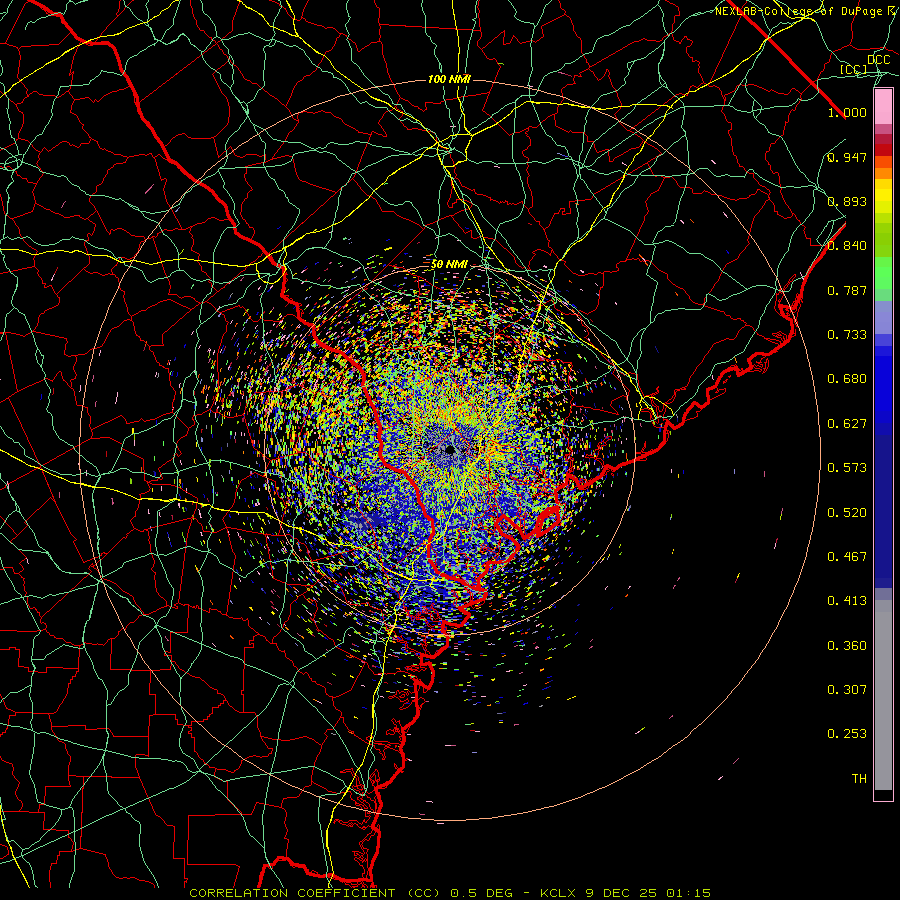Click the 0.520 scale value
Screen dimensions: 900x900
(x=847, y=513)
